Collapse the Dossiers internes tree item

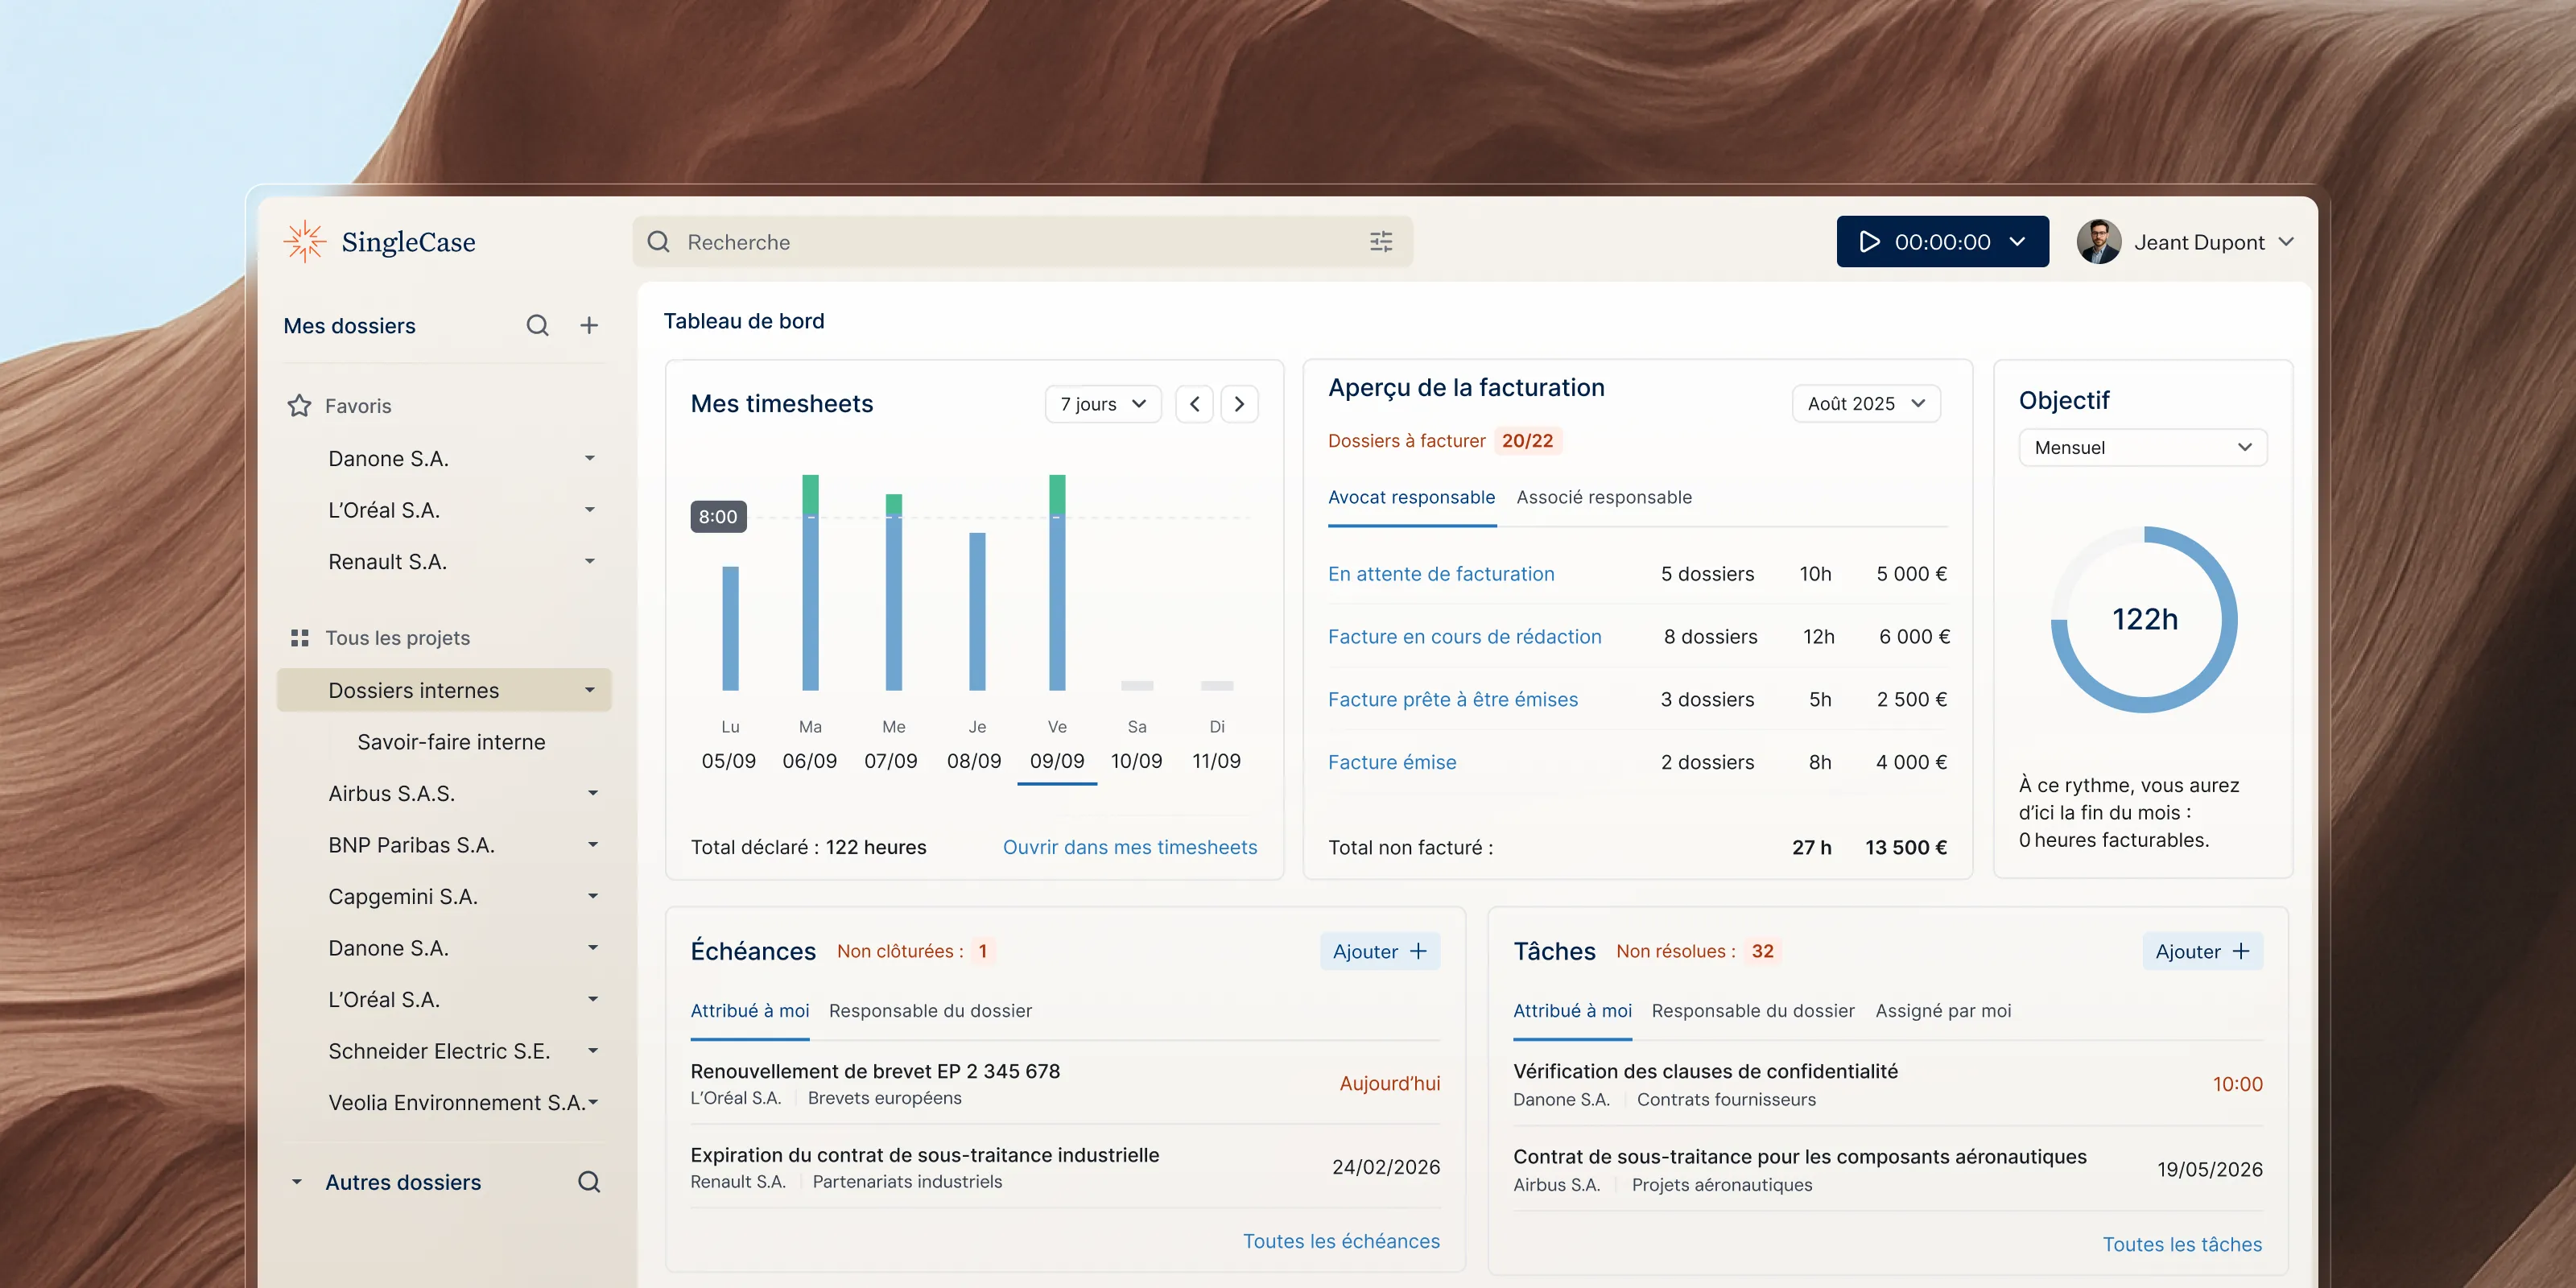(x=590, y=690)
